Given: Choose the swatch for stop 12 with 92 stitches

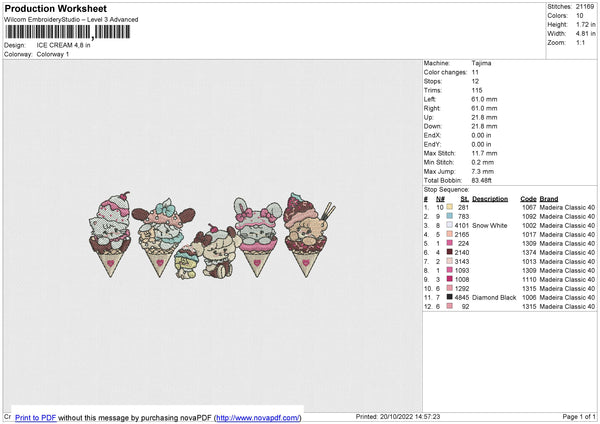Looking at the screenshot, I should [450, 306].
